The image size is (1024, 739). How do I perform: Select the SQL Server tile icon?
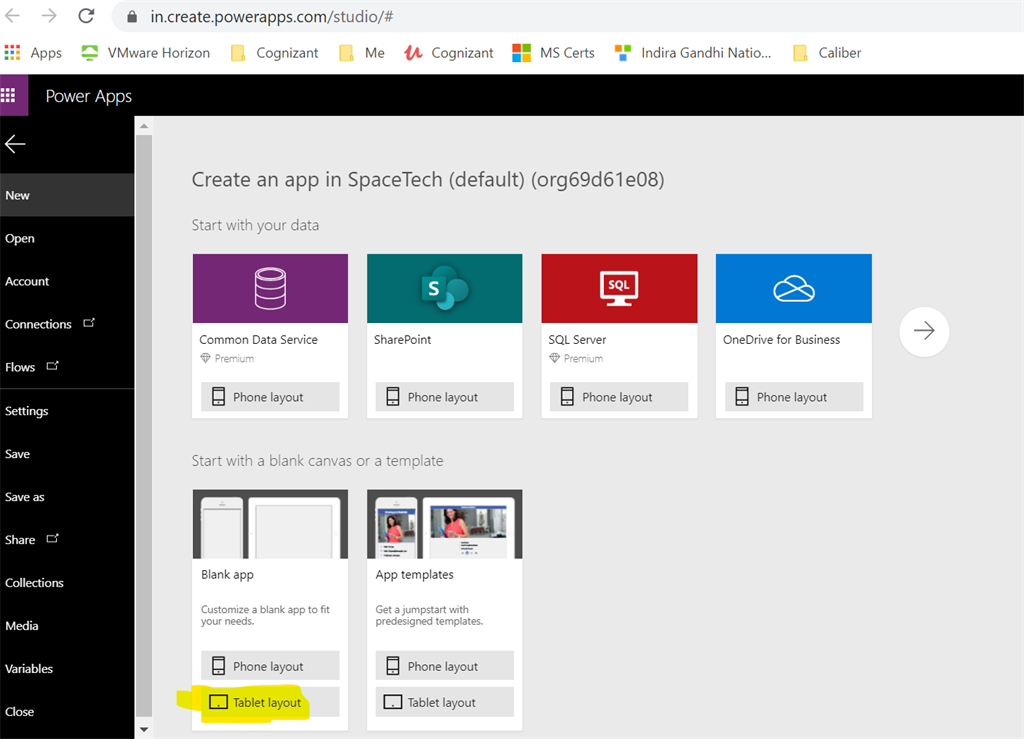point(619,288)
